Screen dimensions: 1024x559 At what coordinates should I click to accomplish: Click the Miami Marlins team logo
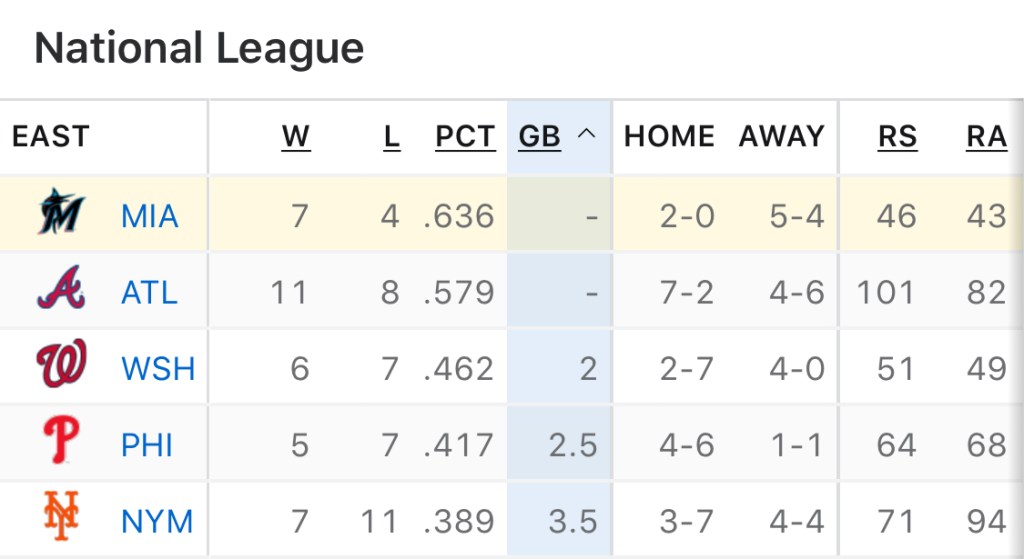coord(62,214)
